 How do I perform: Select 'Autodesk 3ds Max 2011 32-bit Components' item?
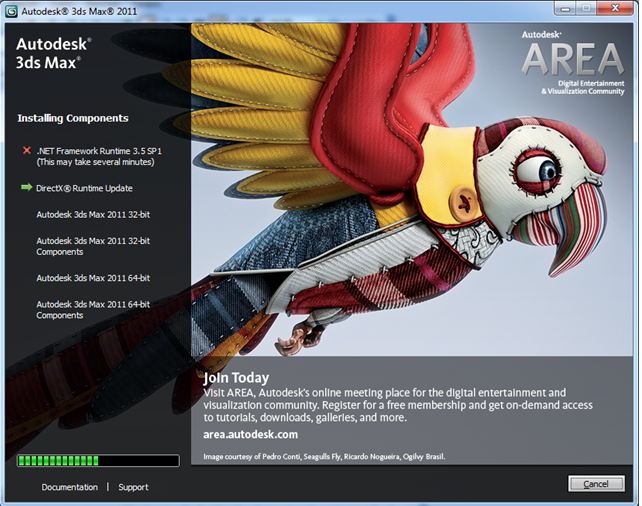[x=93, y=246]
